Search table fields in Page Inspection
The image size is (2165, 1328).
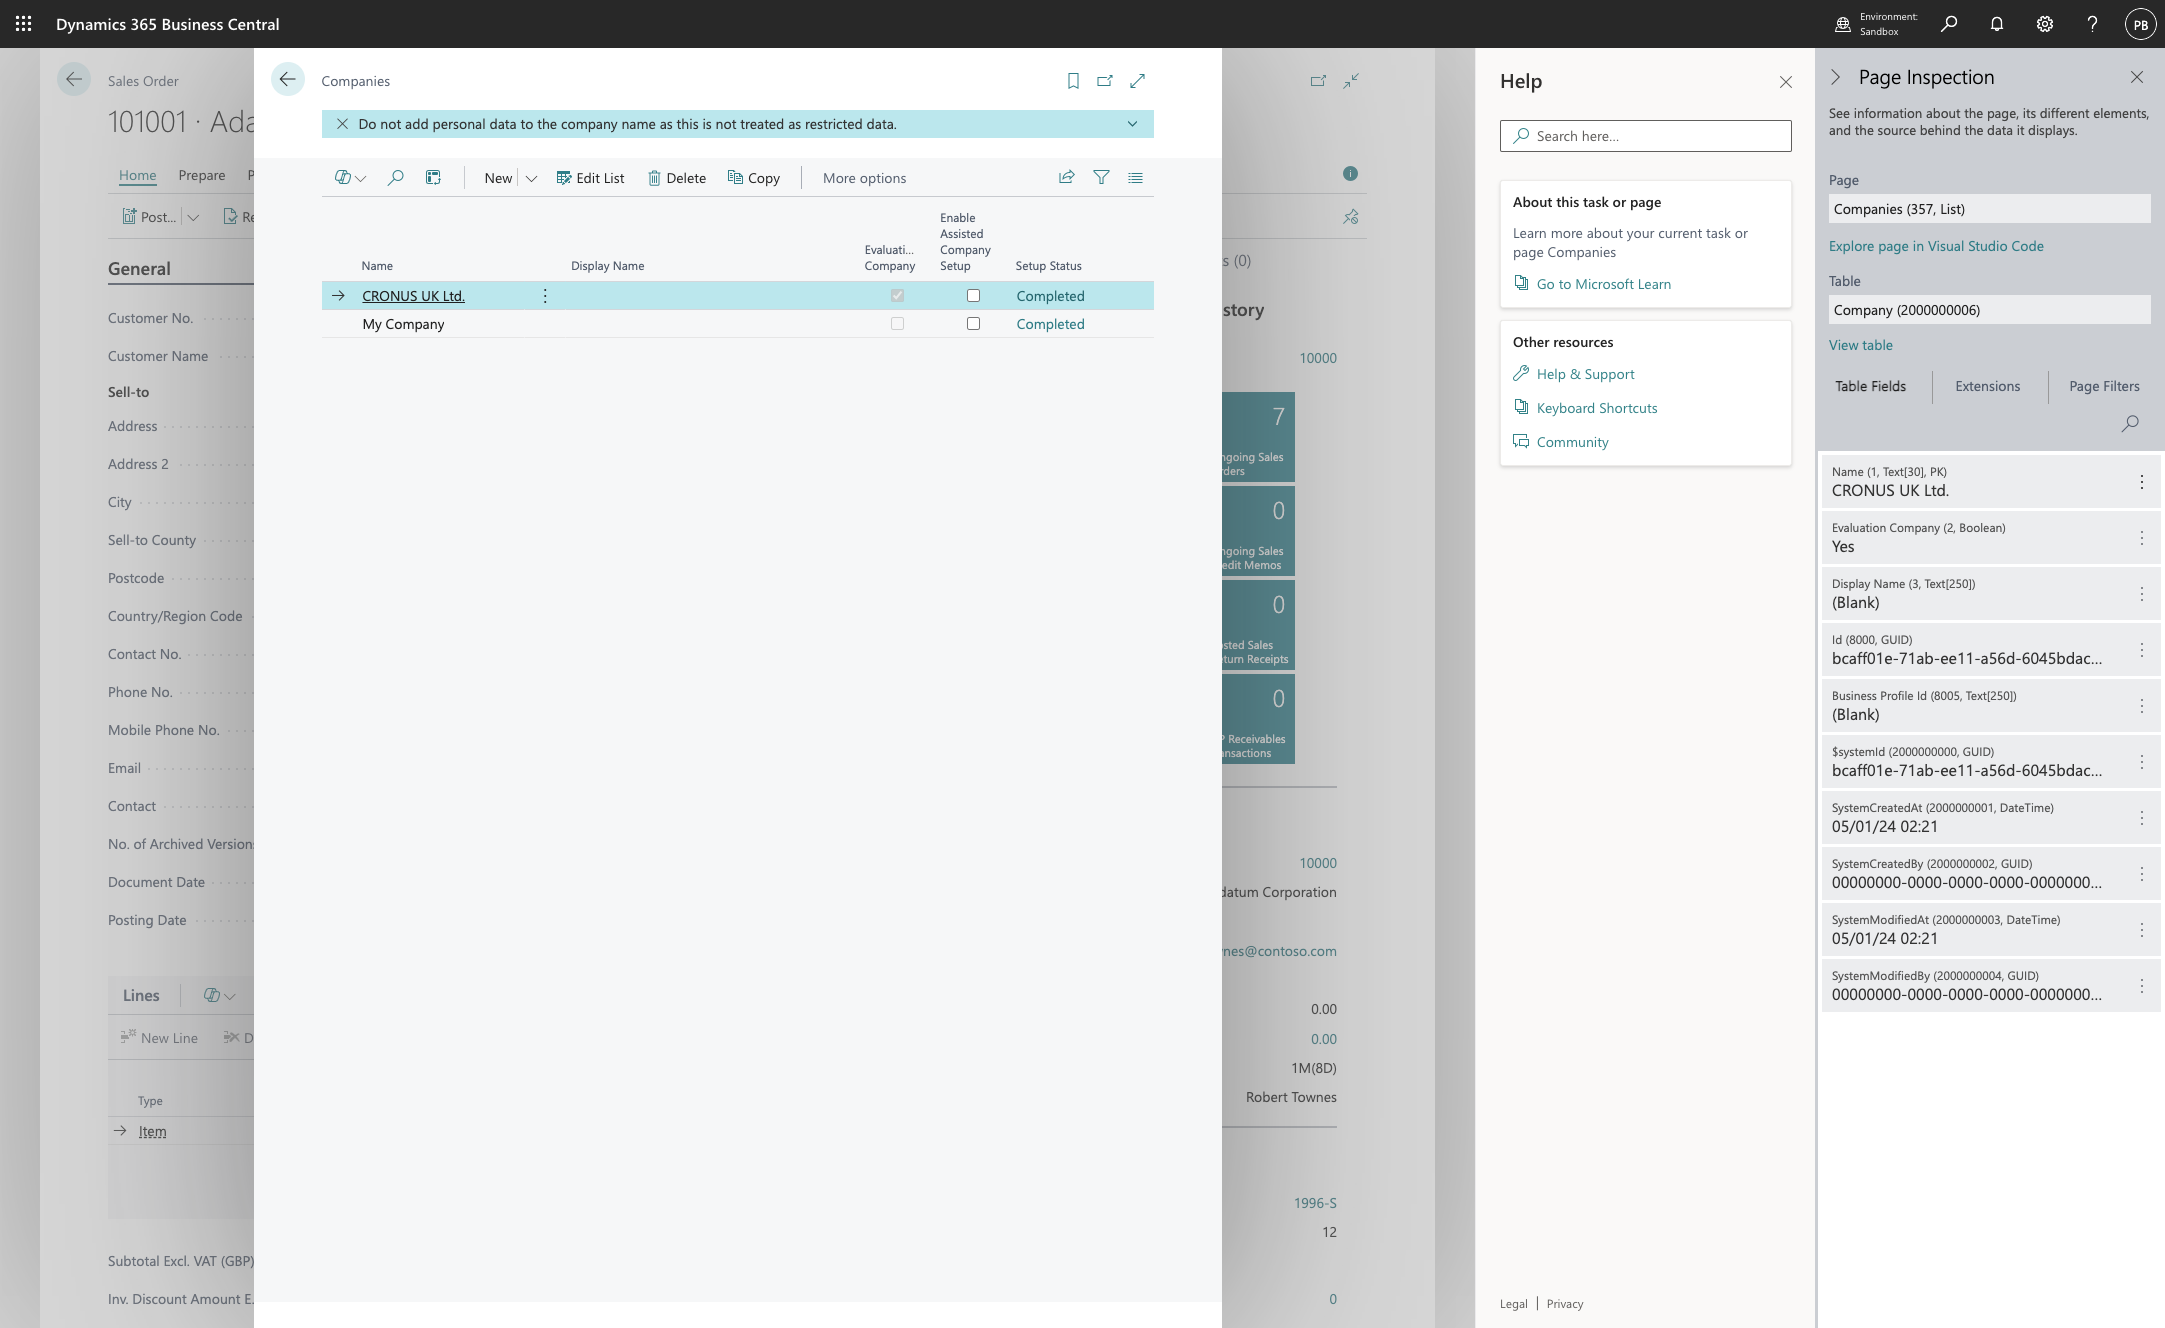(x=2130, y=423)
